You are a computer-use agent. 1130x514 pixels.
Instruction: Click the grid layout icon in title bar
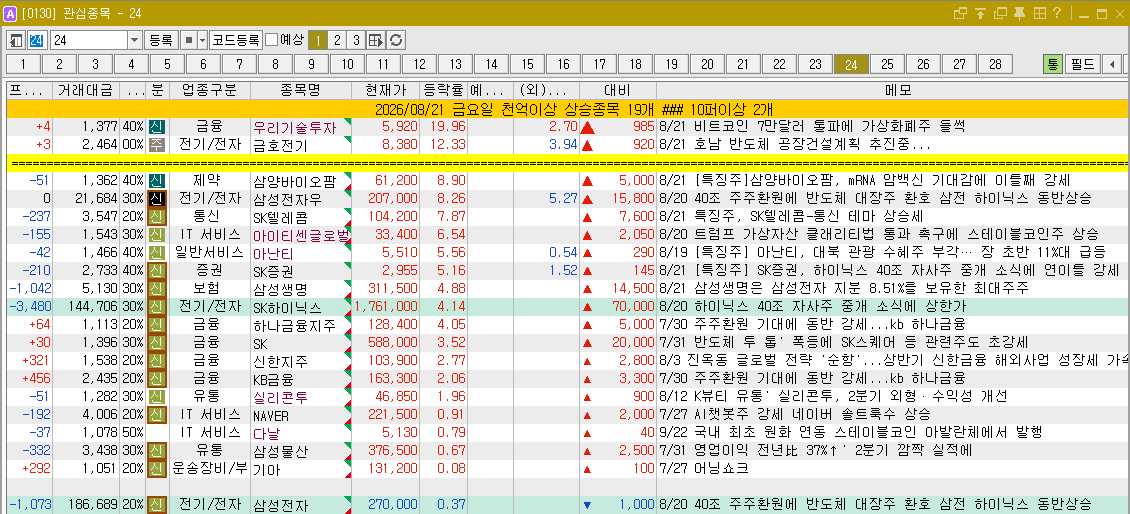point(1039,13)
